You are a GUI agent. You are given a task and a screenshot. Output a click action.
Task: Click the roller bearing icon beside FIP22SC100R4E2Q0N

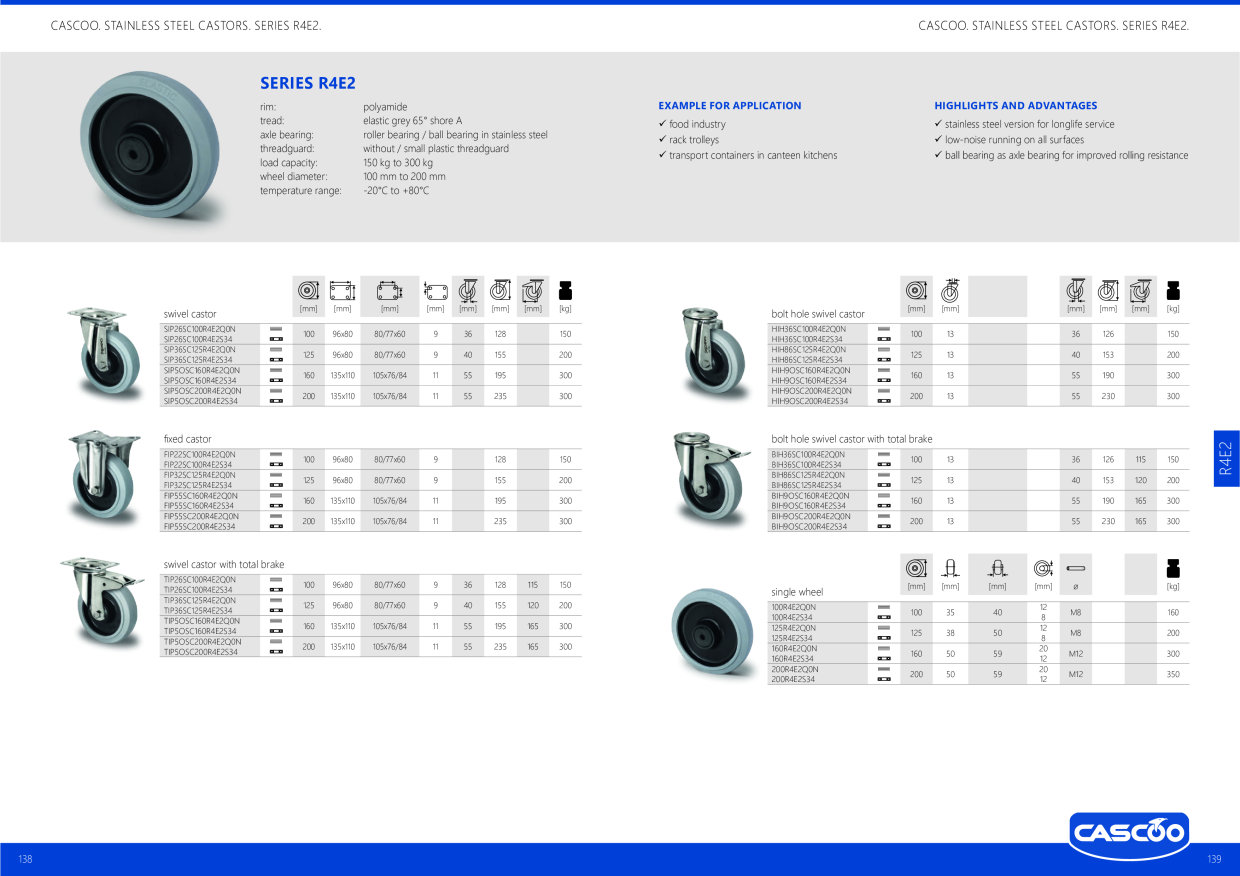point(276,454)
